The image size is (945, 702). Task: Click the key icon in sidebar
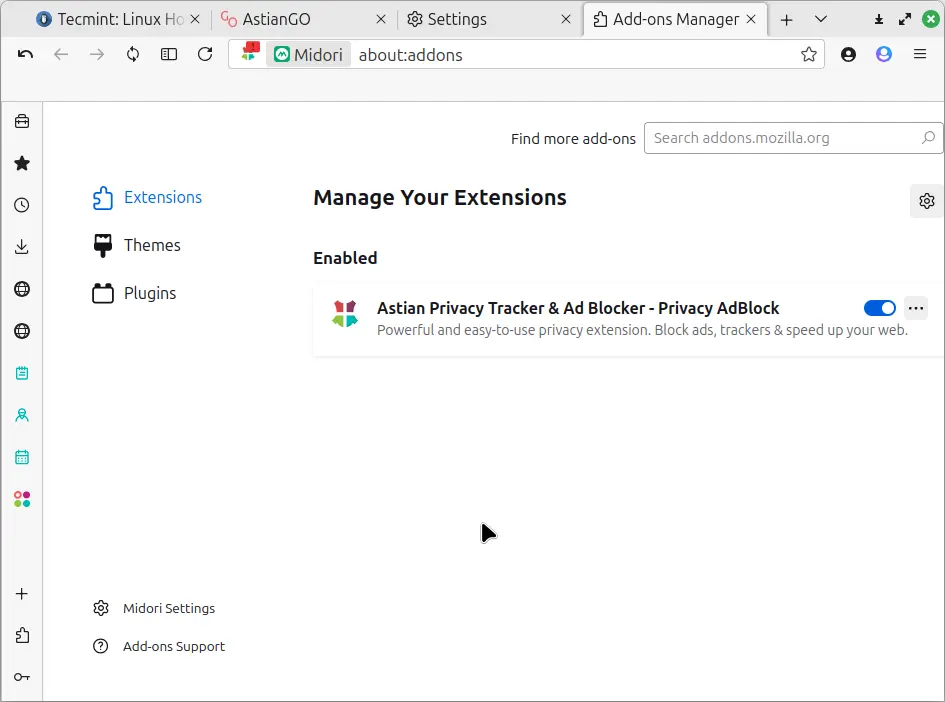click(21, 677)
